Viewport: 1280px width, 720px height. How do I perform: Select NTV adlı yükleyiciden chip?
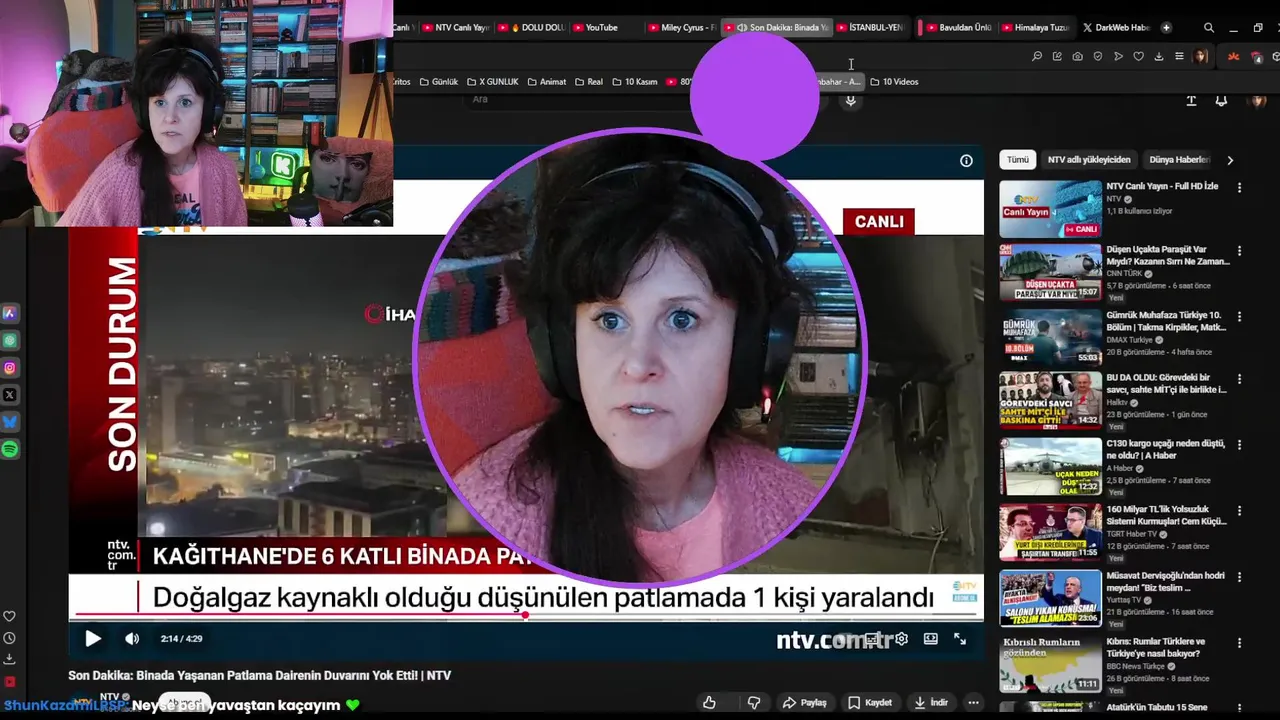(1089, 160)
